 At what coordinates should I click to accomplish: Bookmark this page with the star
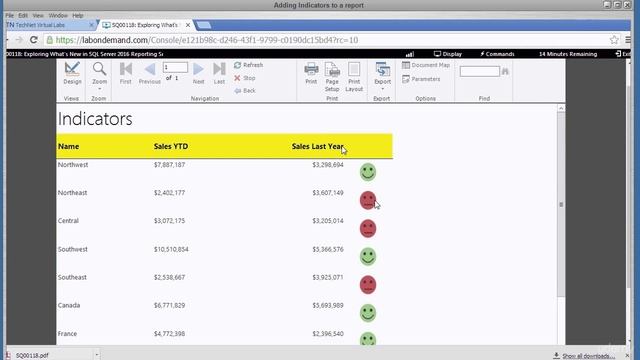pyautogui.click(x=614, y=40)
